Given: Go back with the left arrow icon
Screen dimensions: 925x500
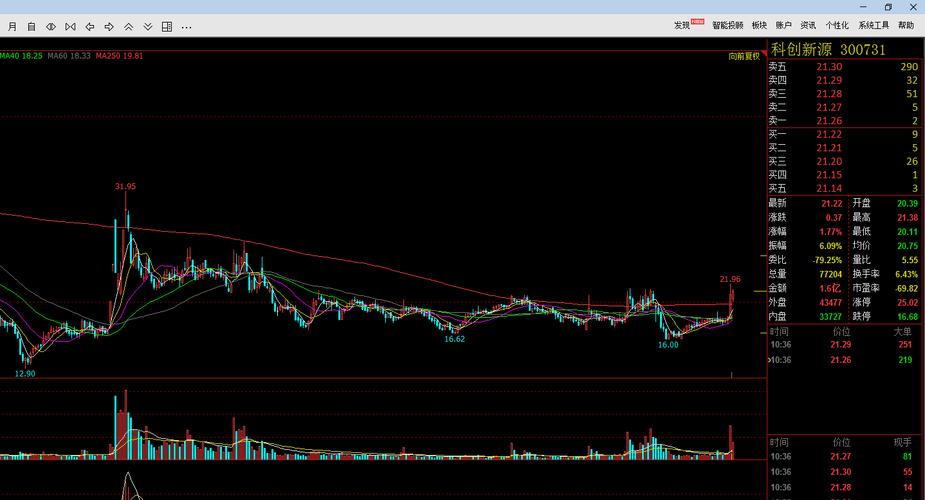Looking at the screenshot, I should tap(90, 26).
